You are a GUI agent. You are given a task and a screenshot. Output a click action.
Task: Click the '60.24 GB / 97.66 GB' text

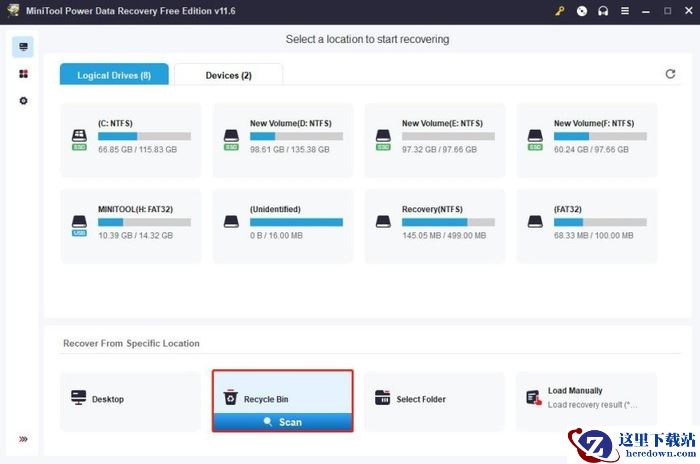pos(591,150)
